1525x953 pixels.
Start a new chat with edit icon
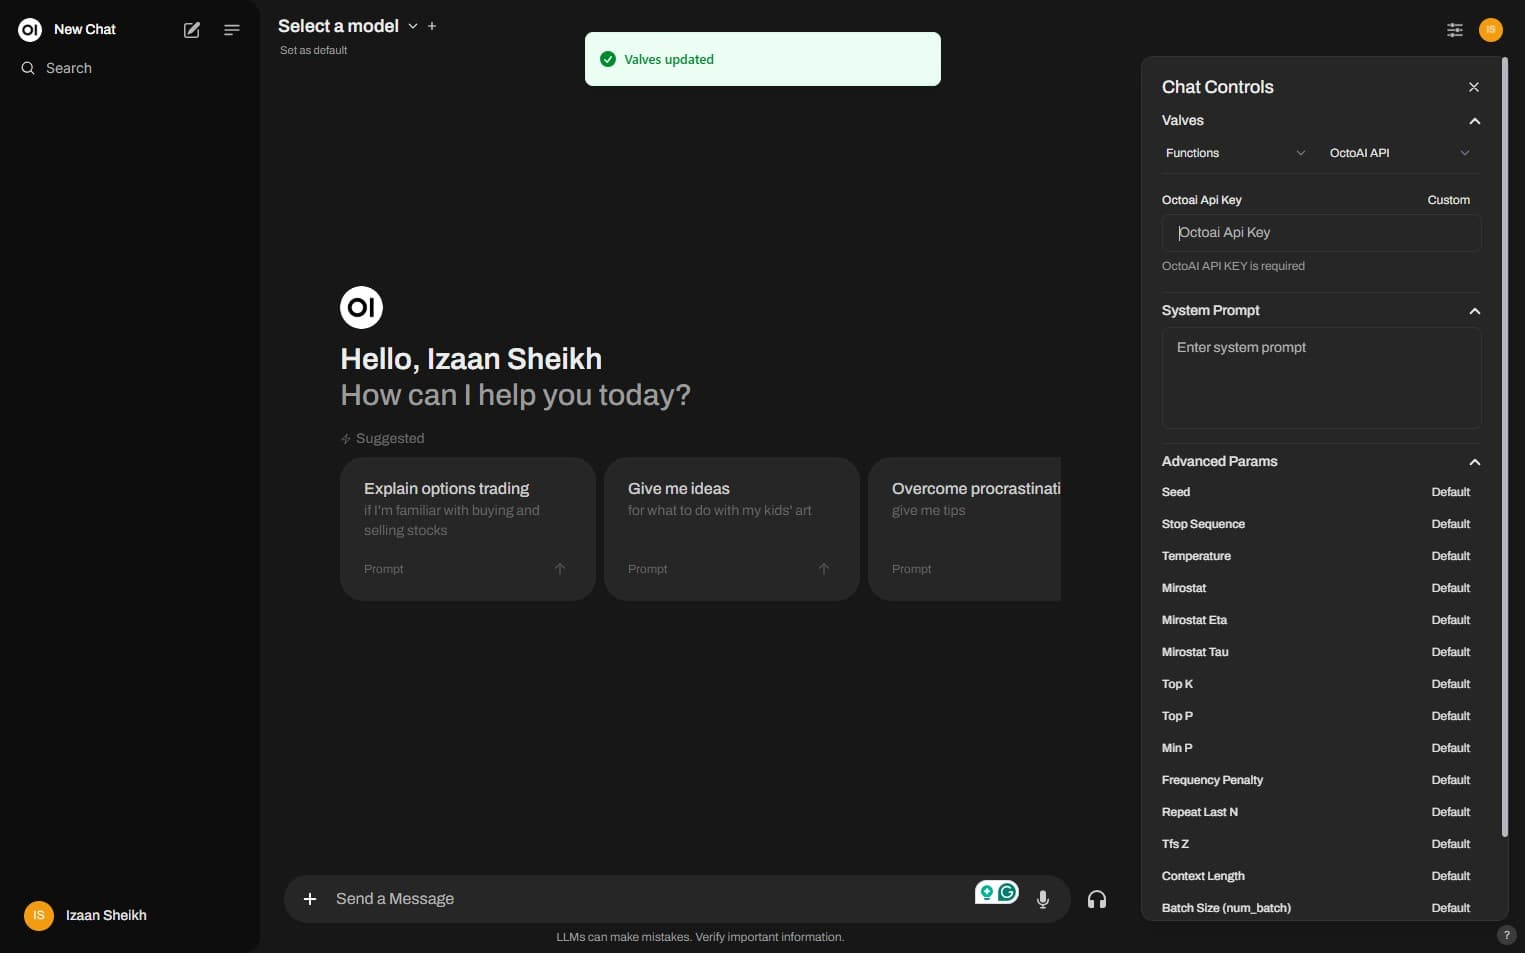[x=192, y=30]
